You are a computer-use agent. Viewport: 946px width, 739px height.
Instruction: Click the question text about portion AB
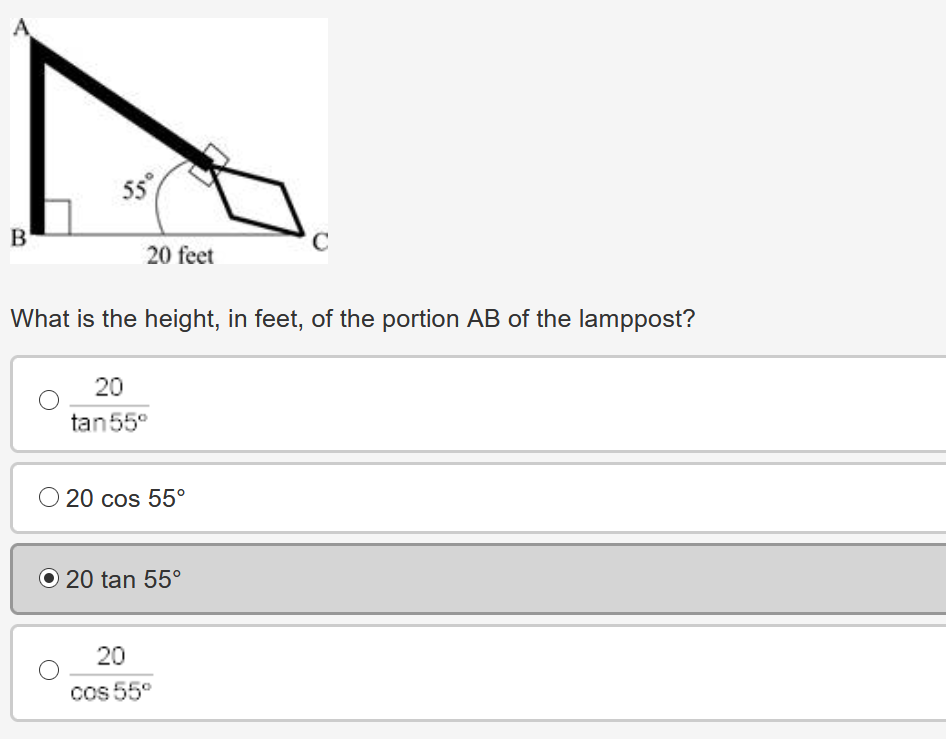[x=352, y=319]
